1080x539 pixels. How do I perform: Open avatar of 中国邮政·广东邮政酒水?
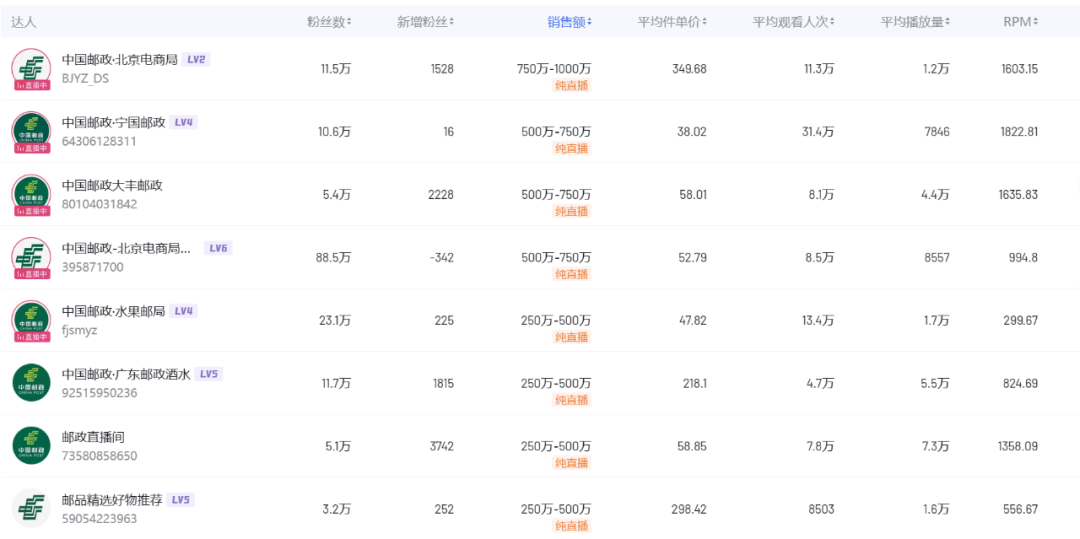31,383
